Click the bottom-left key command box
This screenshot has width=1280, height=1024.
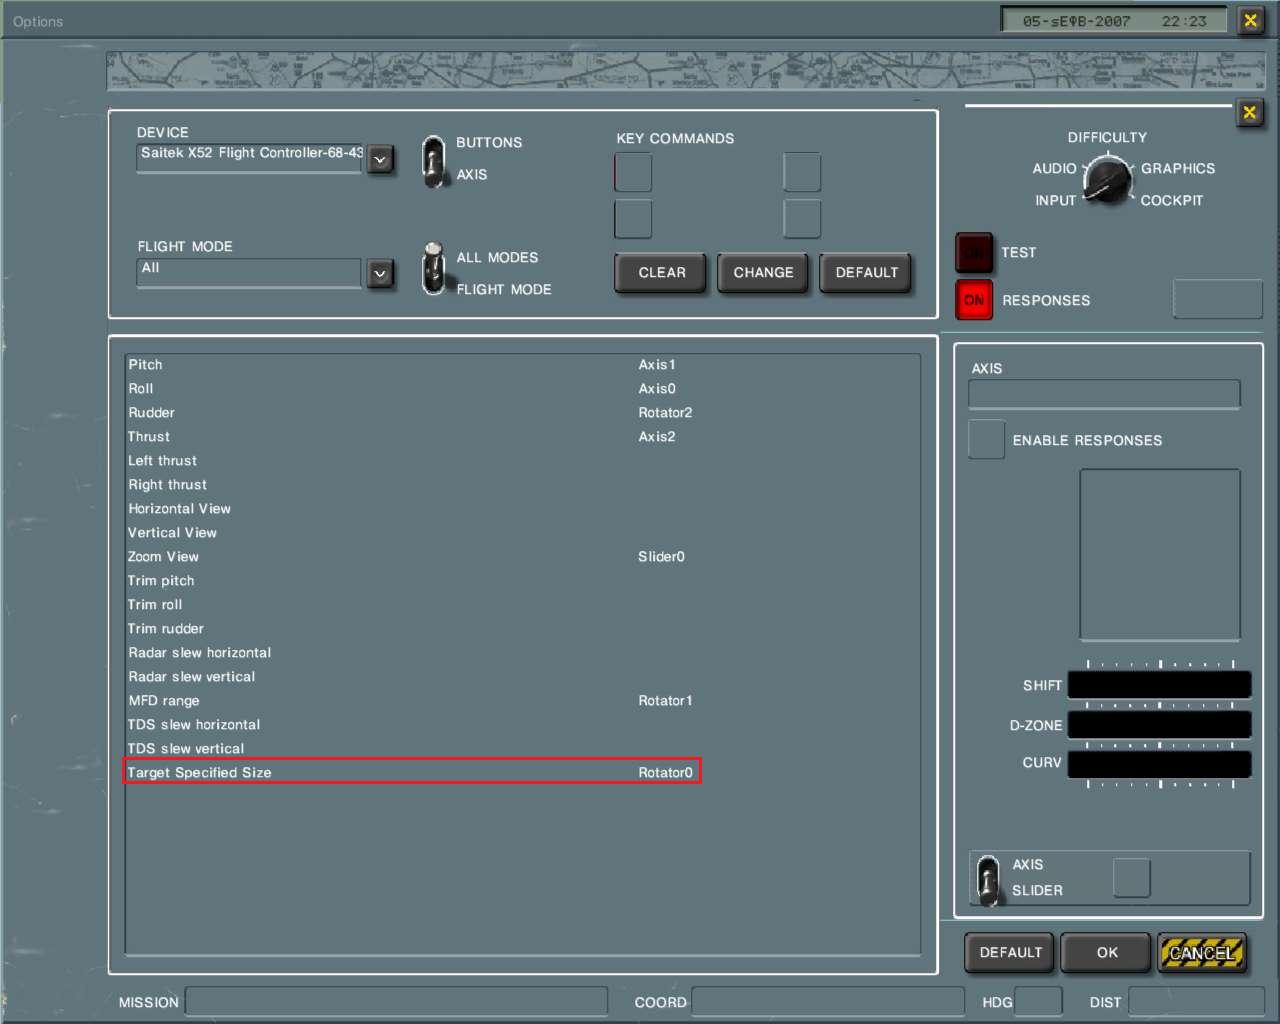633,219
